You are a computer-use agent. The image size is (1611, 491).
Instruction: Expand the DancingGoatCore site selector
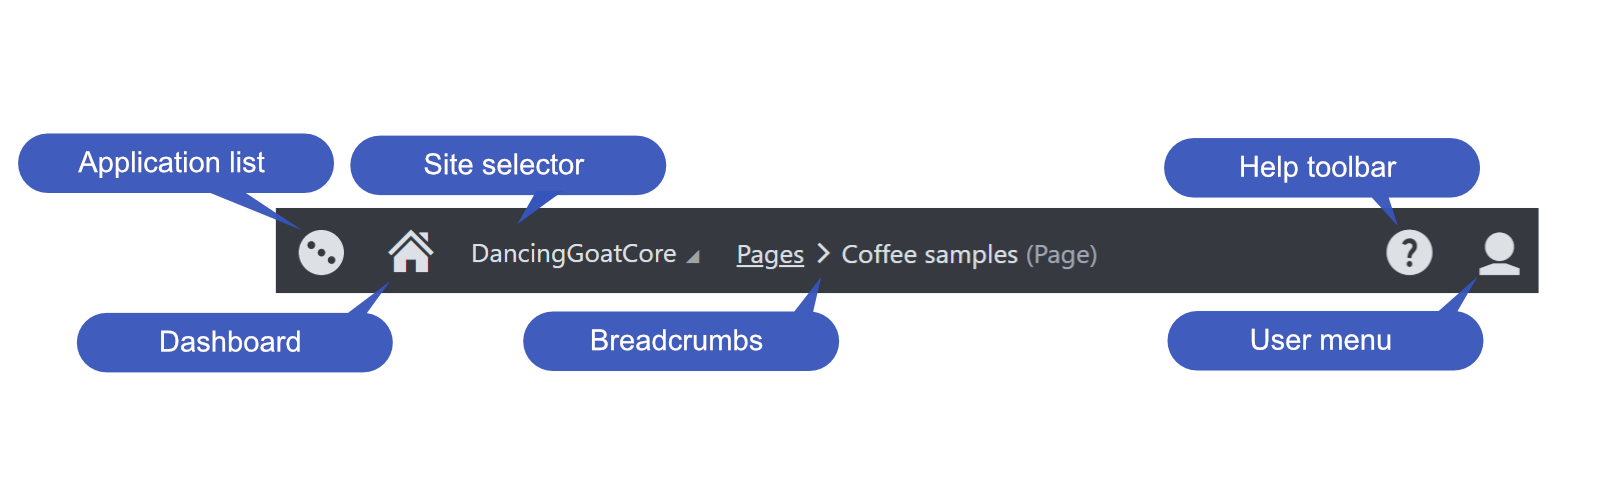585,254
